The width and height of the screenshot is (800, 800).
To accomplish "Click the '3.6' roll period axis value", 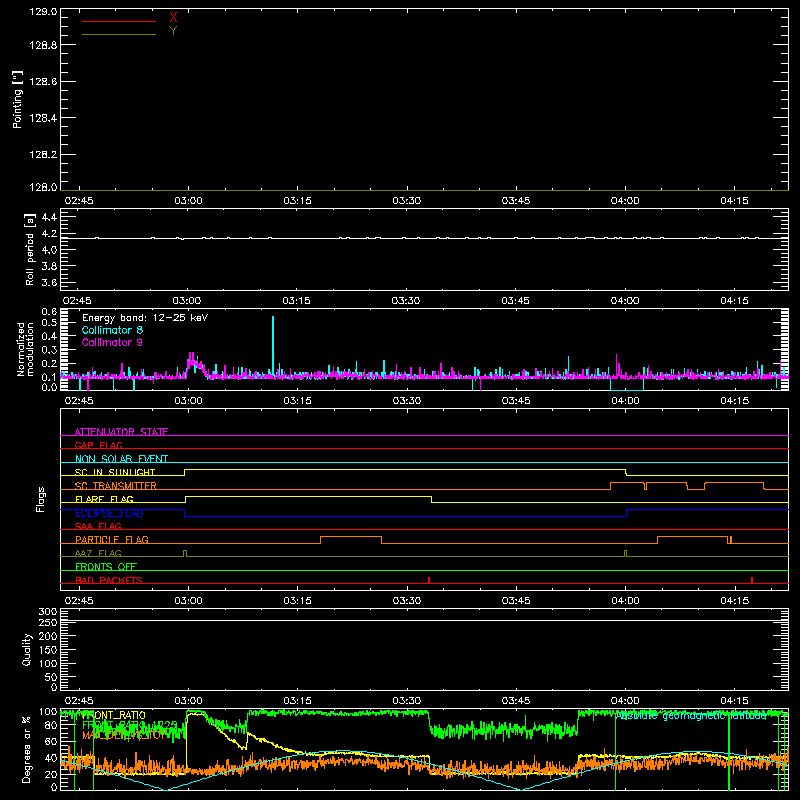I will click(x=49, y=282).
